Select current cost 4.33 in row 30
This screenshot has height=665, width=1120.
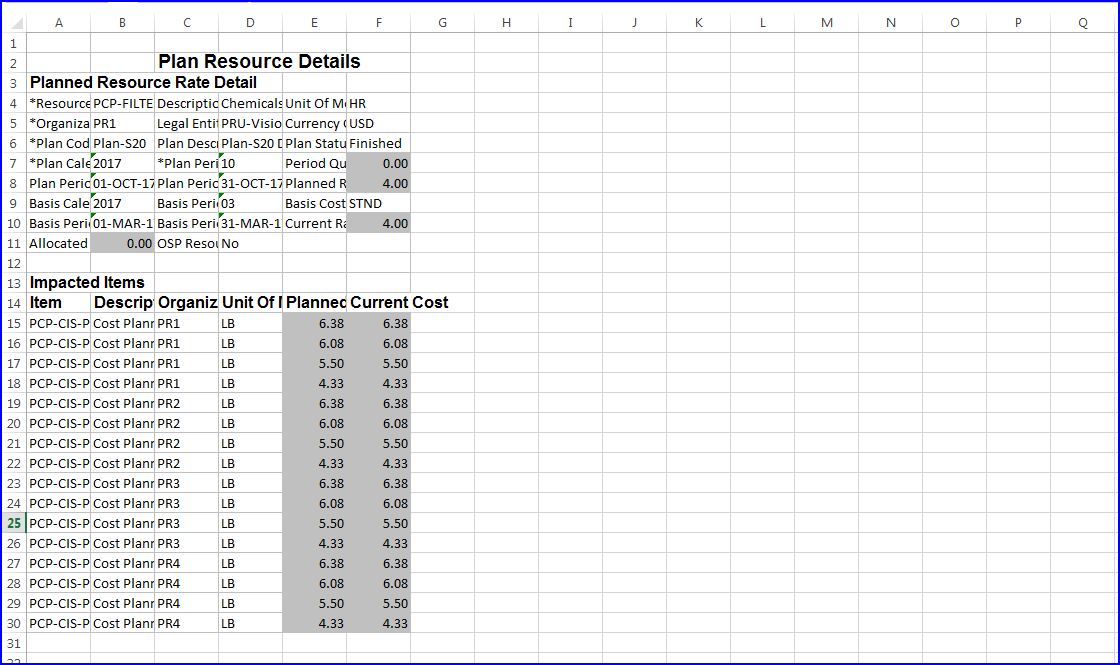379,623
